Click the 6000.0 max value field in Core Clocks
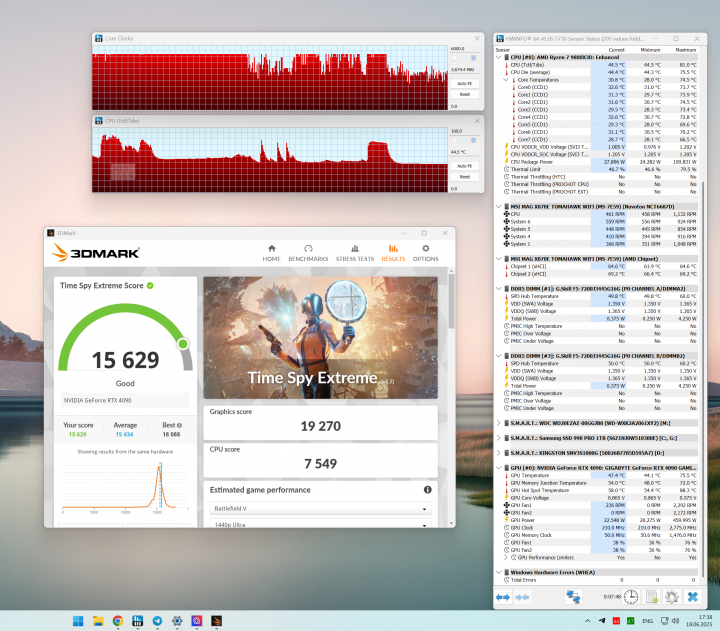Screen dimensions: 720x631 click(464, 48)
